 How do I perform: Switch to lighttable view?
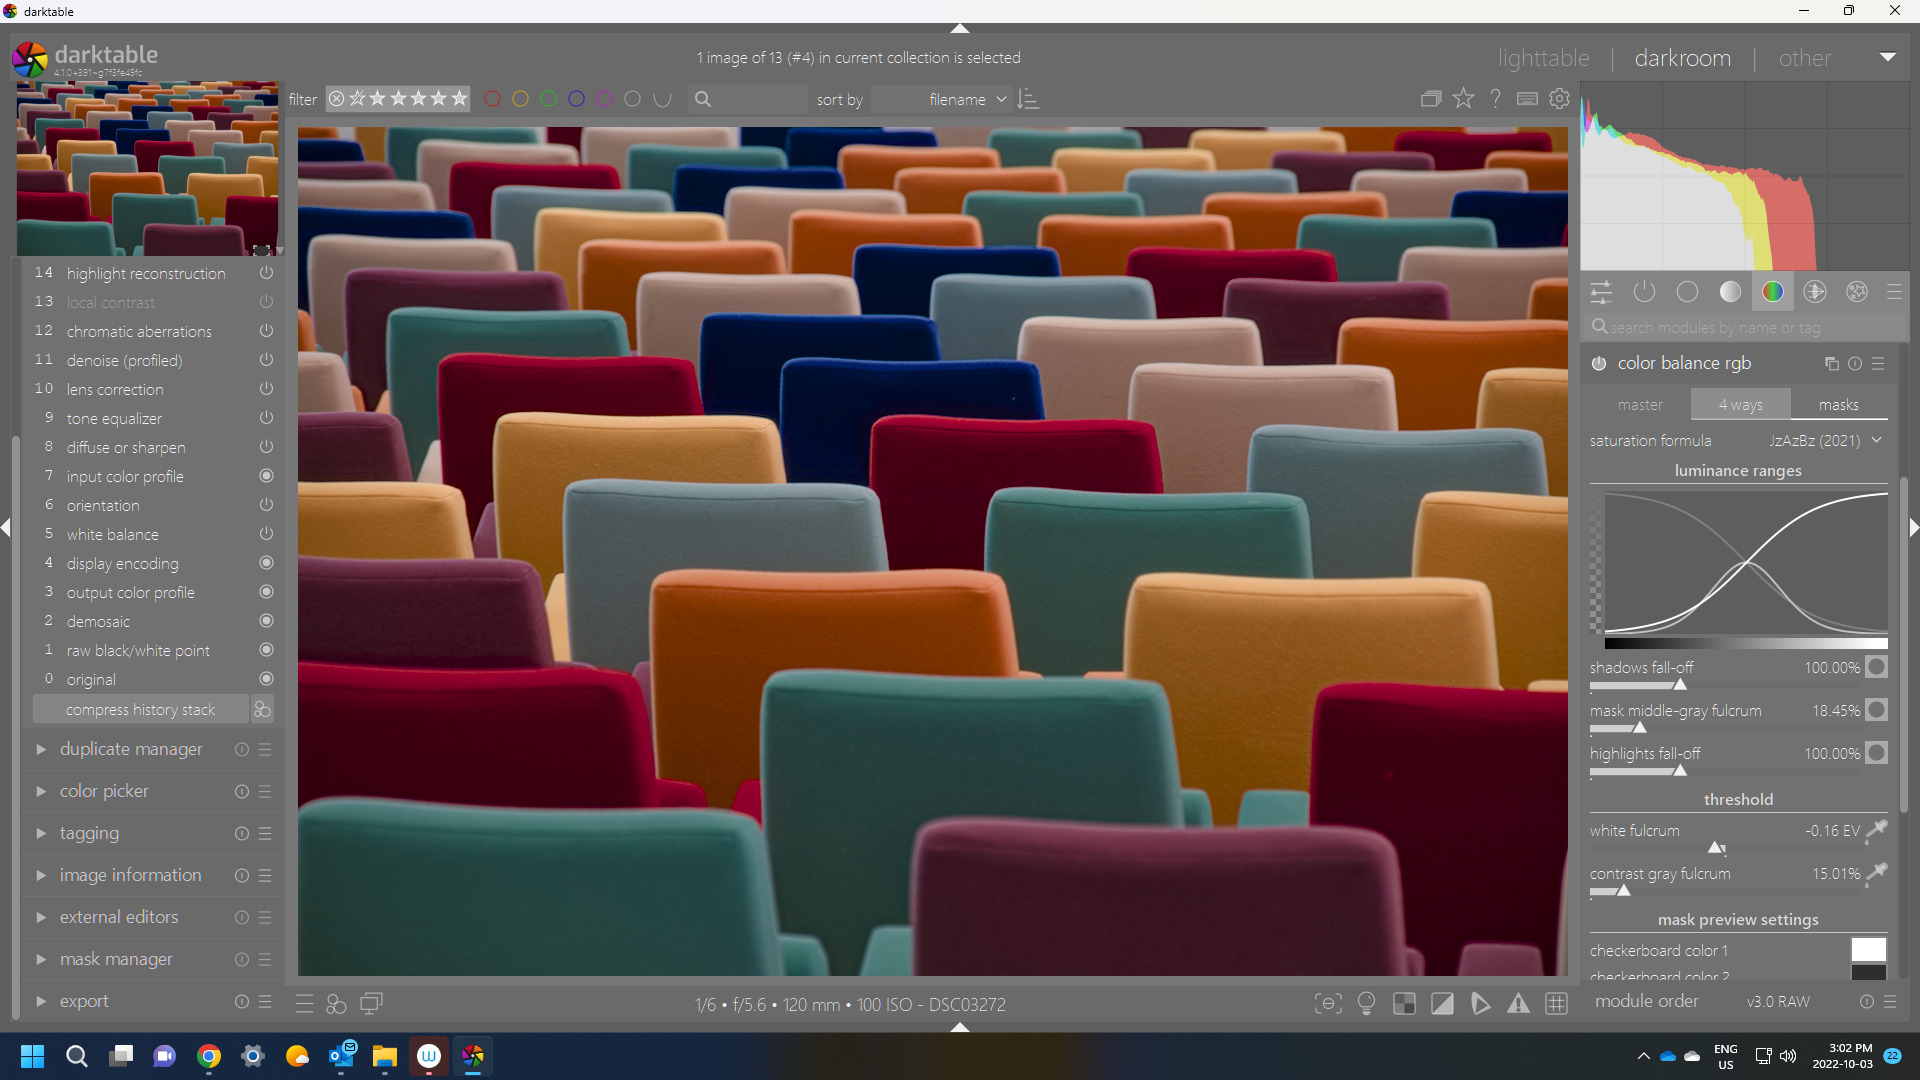pos(1543,58)
